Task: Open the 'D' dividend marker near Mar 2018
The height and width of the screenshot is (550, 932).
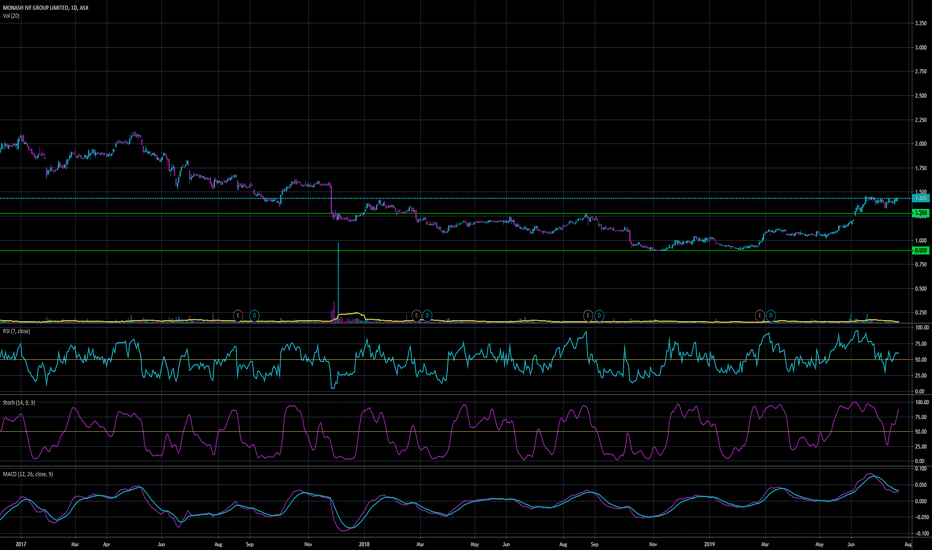Action: pos(427,315)
